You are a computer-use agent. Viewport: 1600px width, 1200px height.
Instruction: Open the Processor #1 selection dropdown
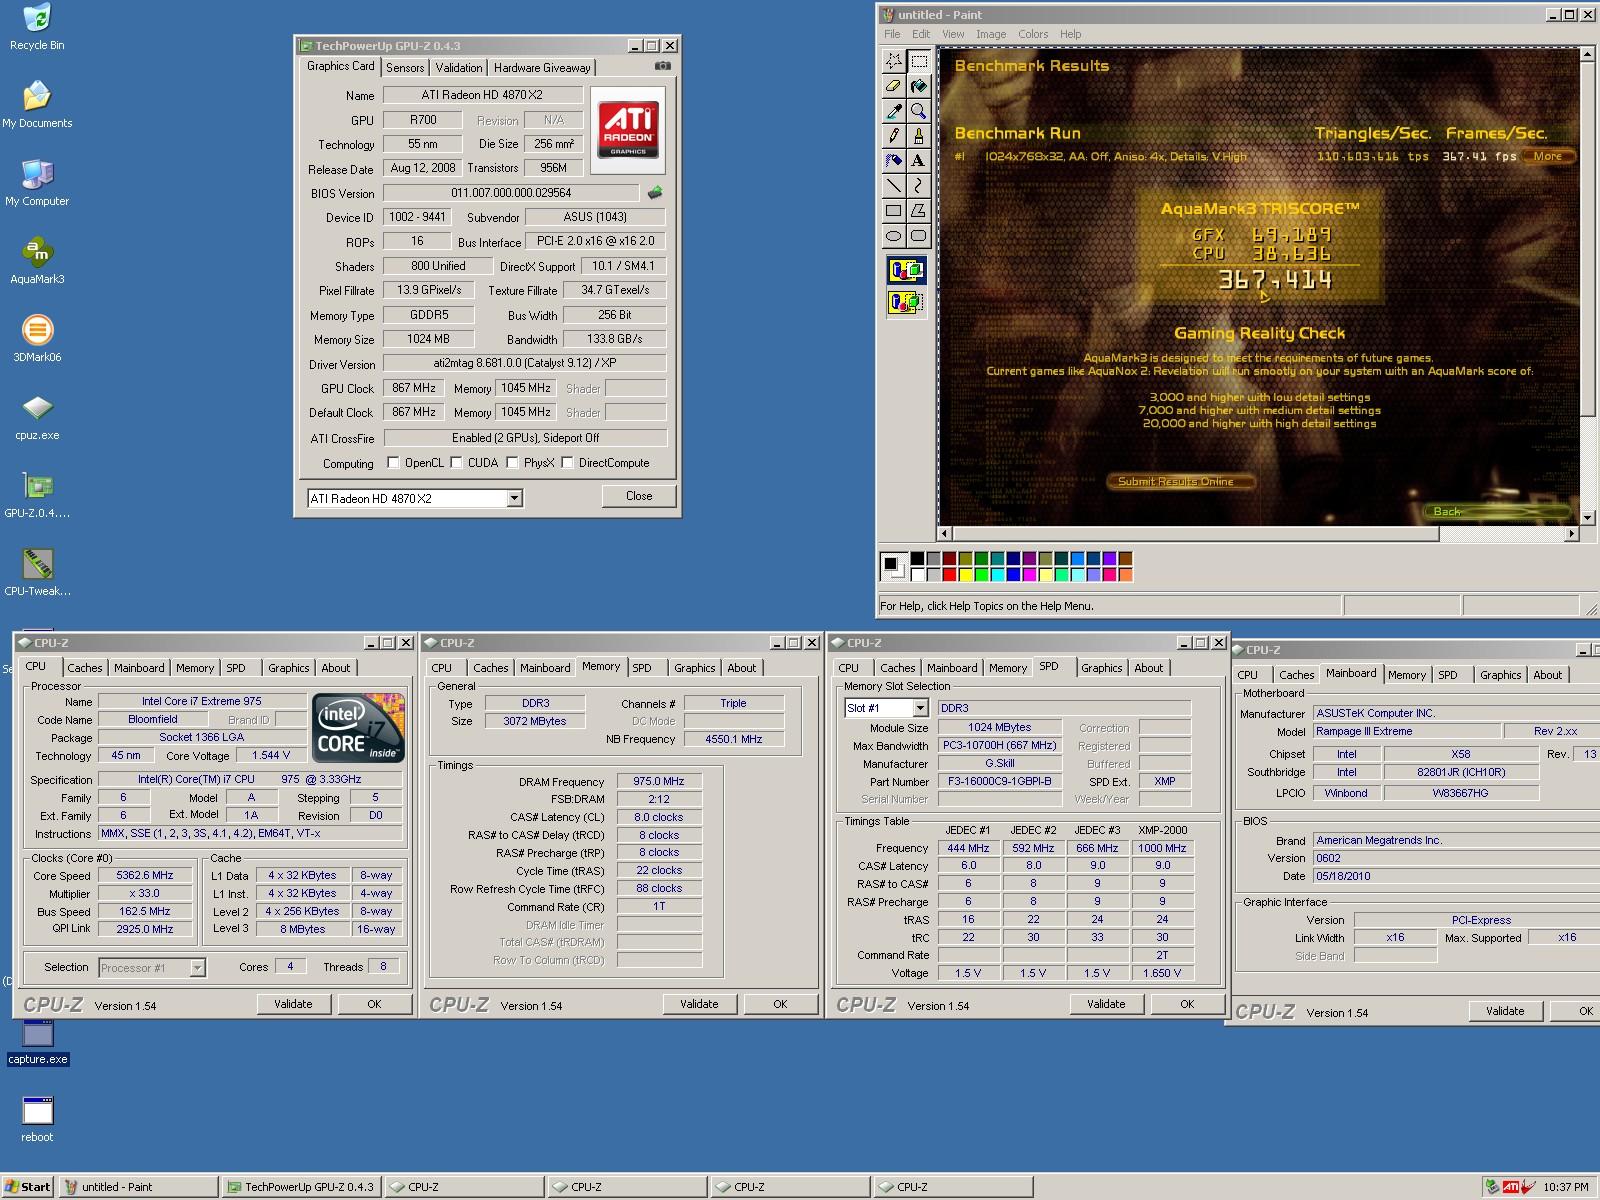[197, 968]
